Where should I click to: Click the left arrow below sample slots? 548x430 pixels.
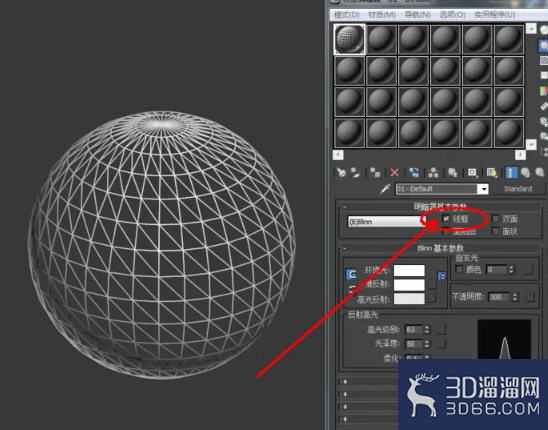338,155
